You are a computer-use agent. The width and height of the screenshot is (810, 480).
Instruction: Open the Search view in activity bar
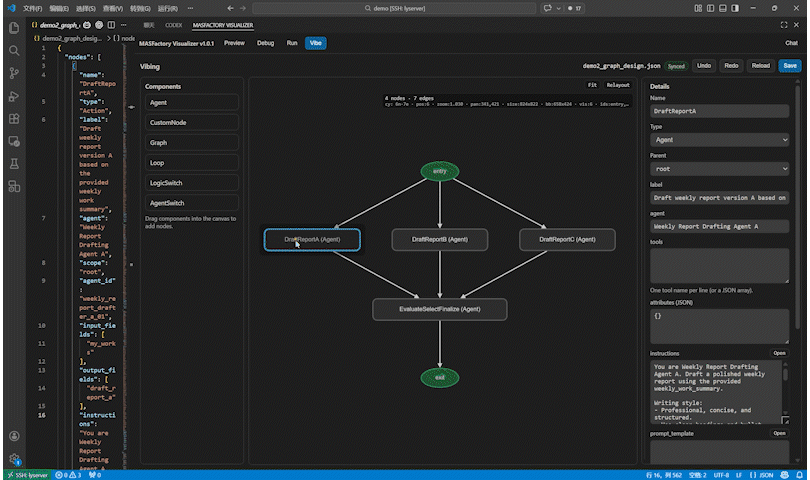14,50
